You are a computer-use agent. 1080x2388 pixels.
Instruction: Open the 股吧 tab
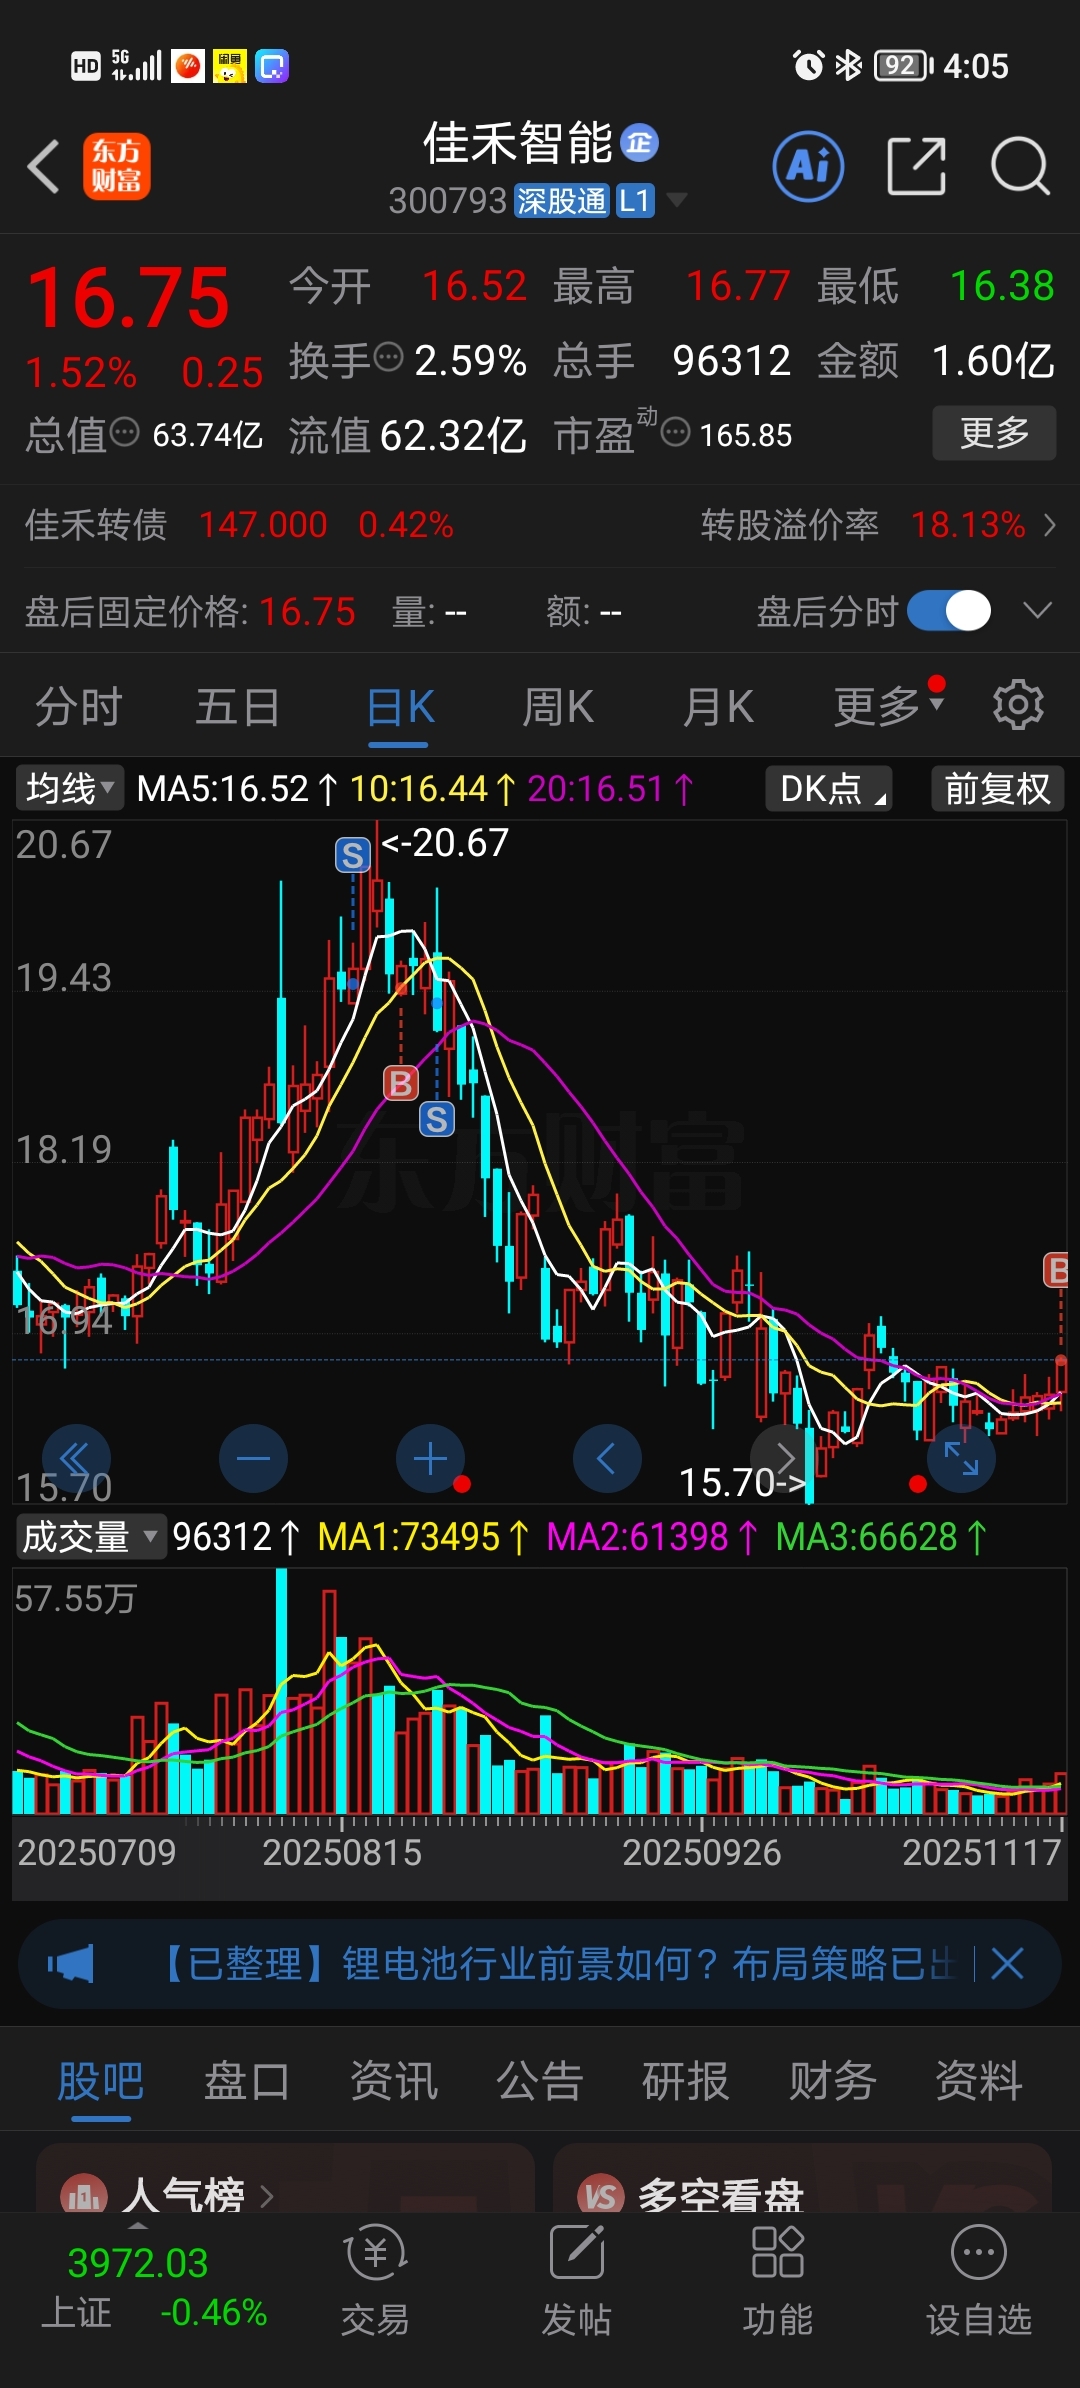(x=100, y=2081)
